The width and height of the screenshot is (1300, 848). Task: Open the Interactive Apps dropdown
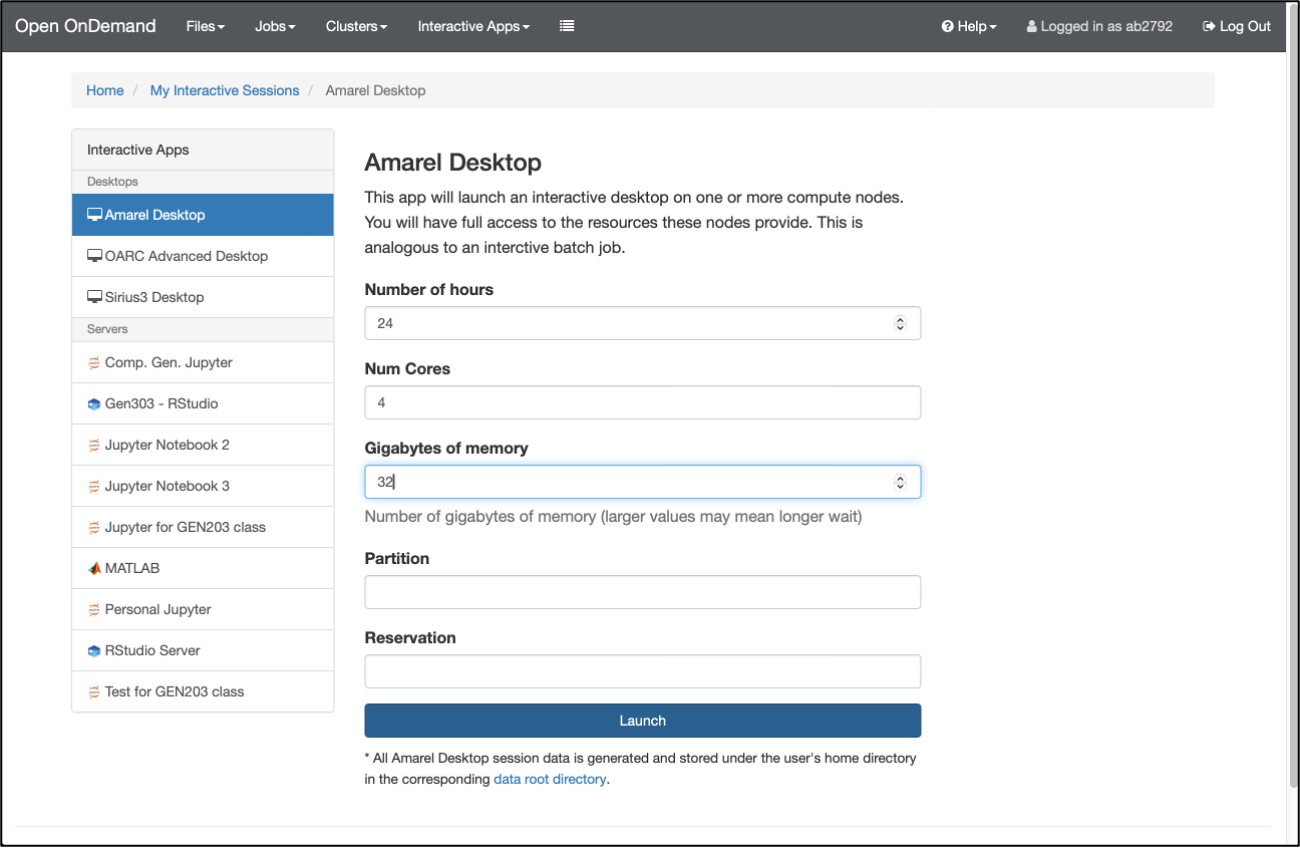(x=473, y=26)
